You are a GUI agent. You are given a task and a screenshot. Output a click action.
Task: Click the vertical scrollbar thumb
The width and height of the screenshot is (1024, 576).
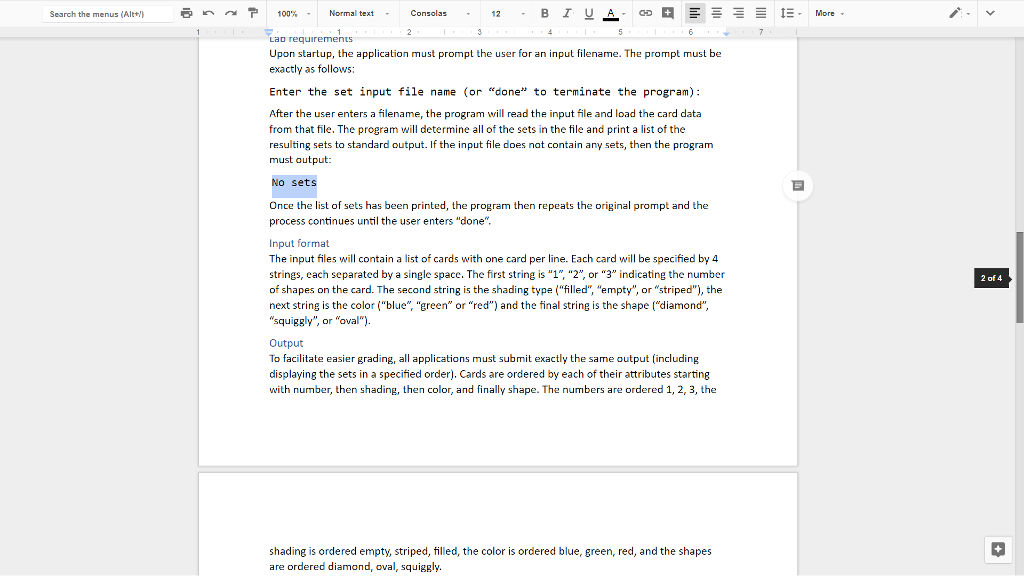click(1019, 277)
